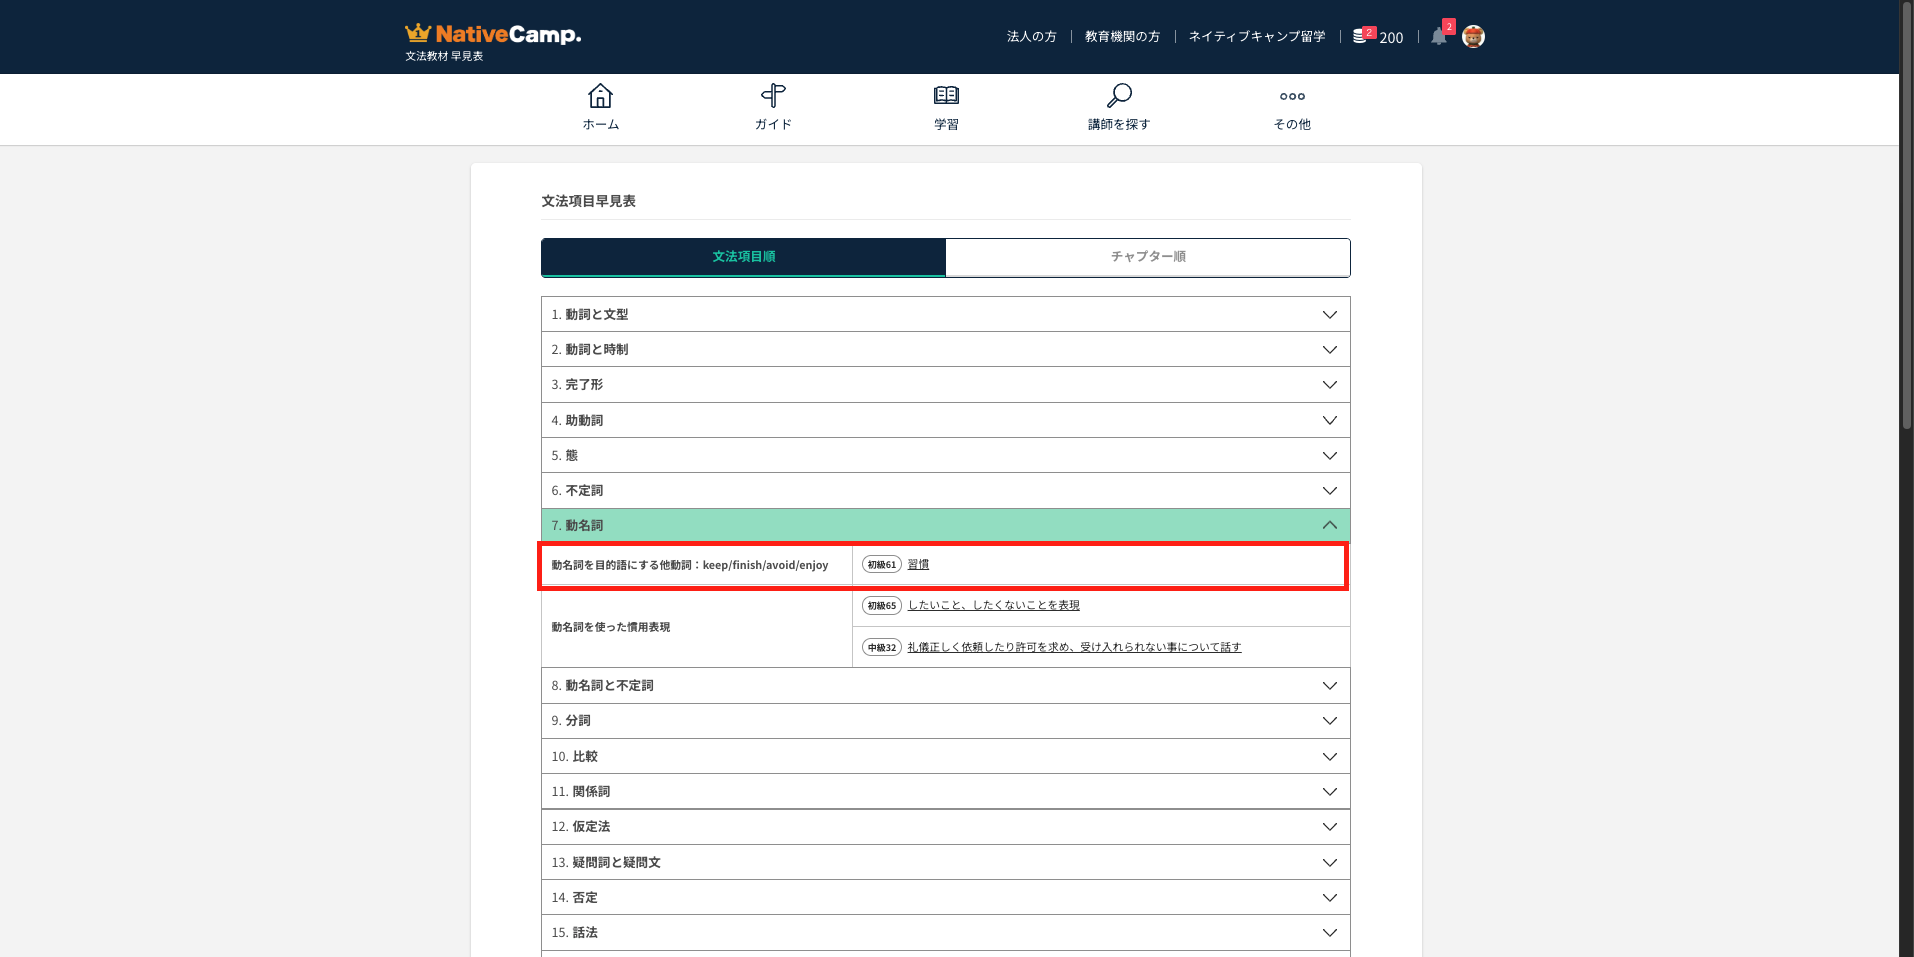Switch to the チャプター順 tab
This screenshot has width=1914, height=957.
point(1147,257)
